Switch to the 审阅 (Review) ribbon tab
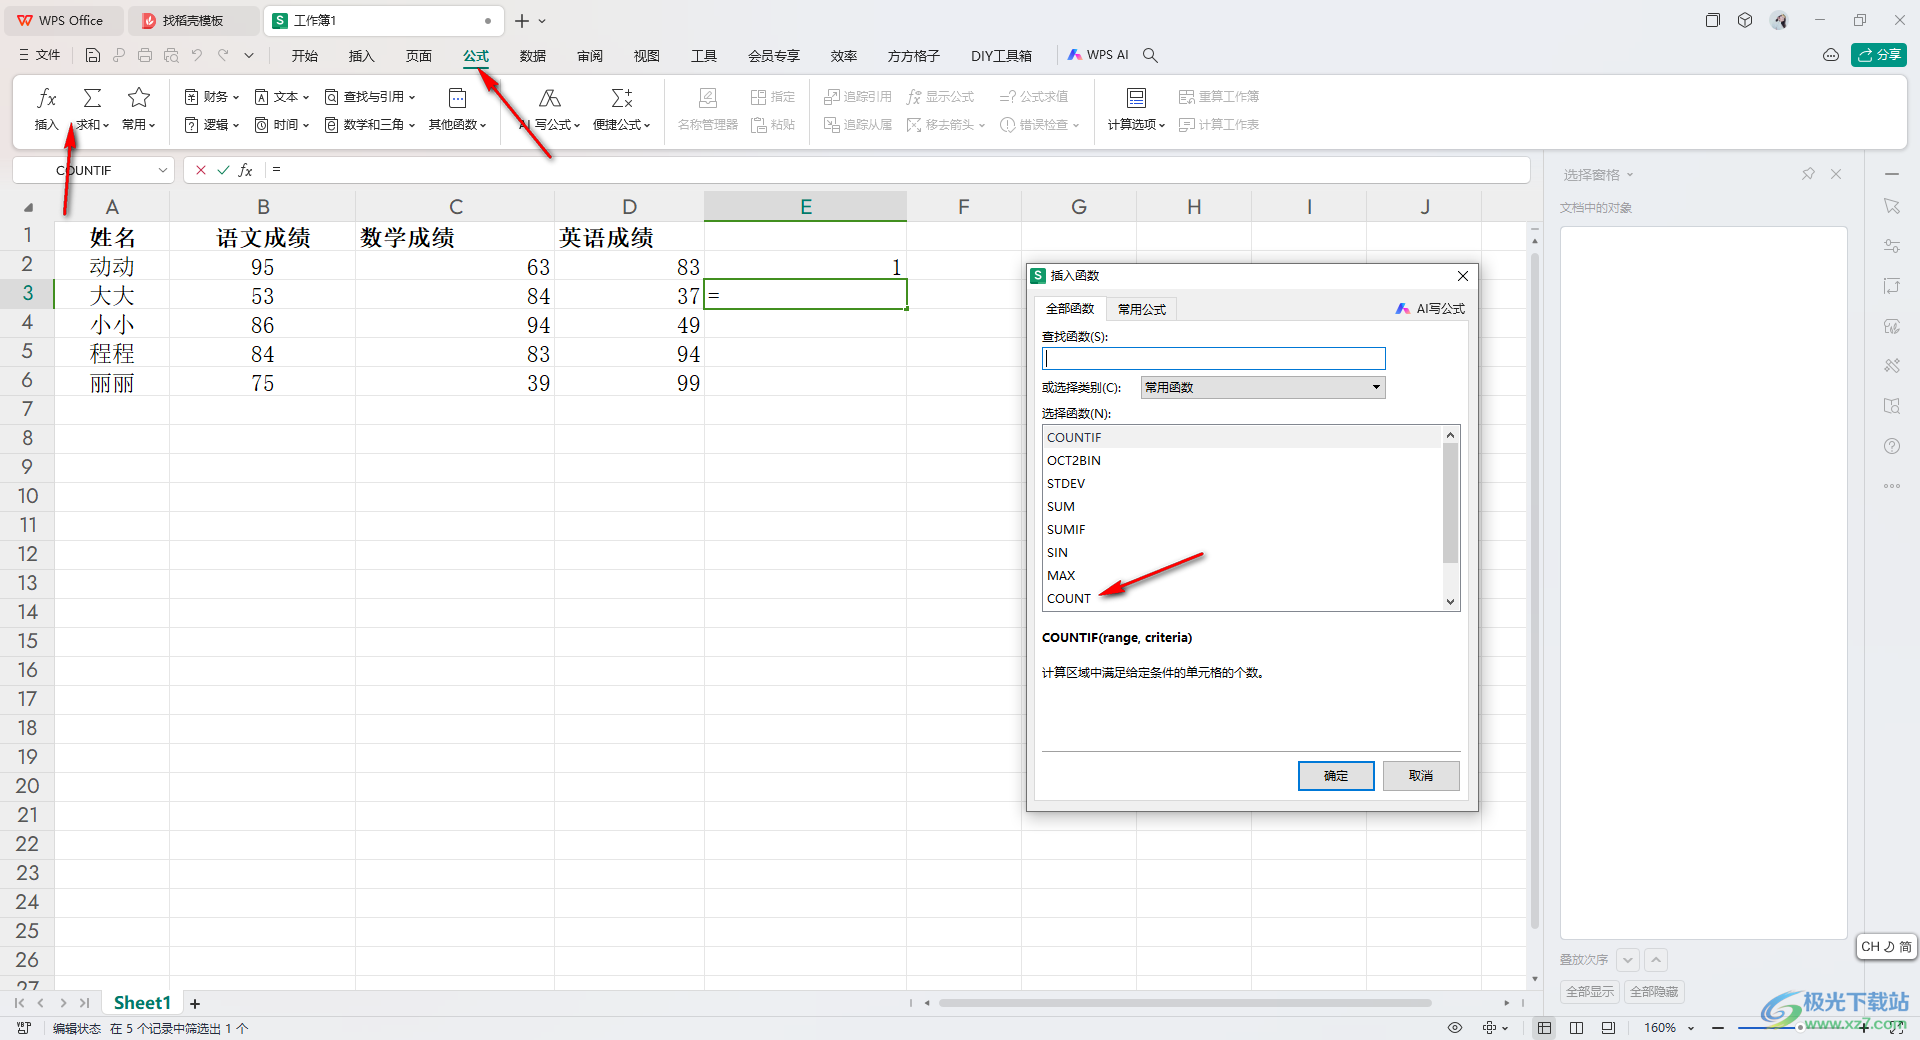 click(x=590, y=56)
